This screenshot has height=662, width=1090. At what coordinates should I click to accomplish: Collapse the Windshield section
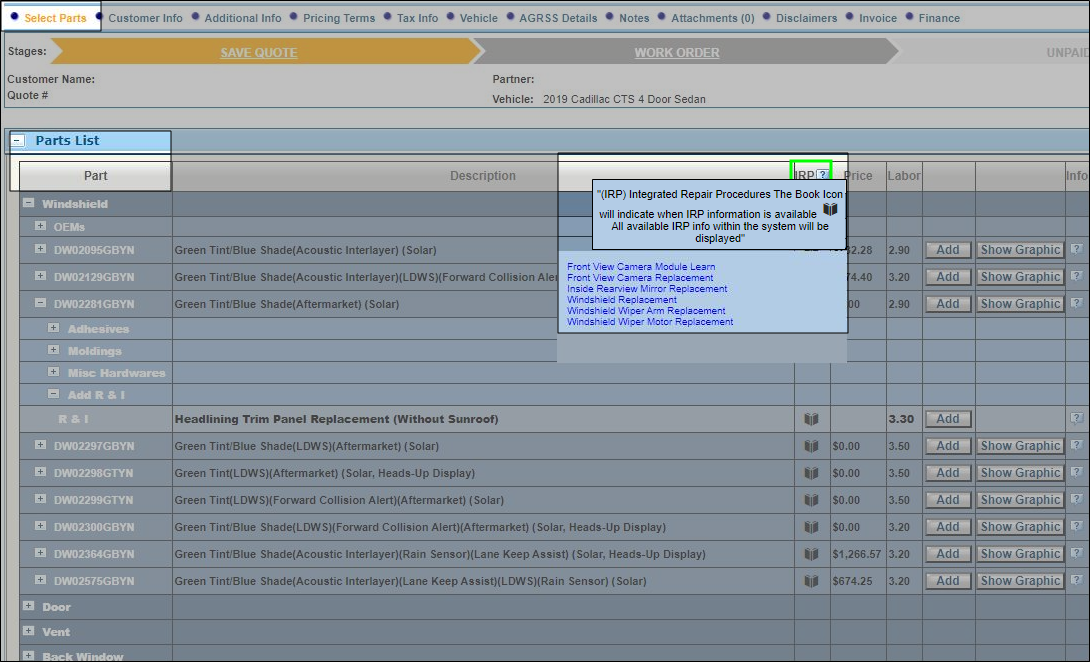(x=28, y=203)
